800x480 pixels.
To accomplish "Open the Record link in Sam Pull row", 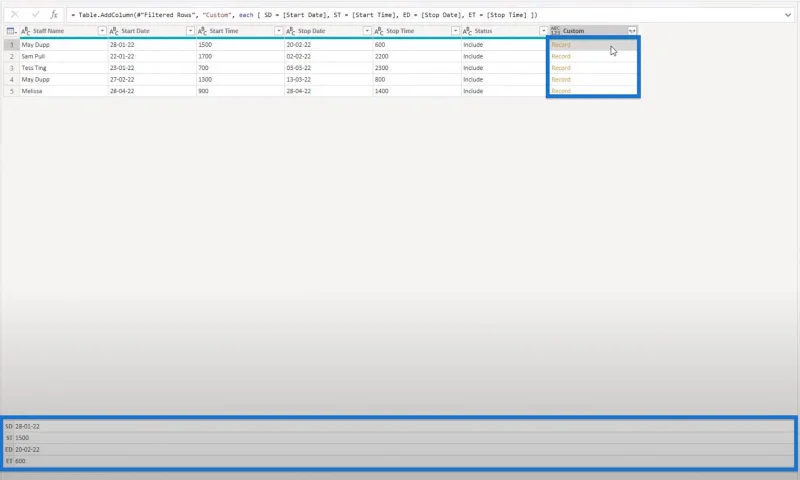I will 561,57.
